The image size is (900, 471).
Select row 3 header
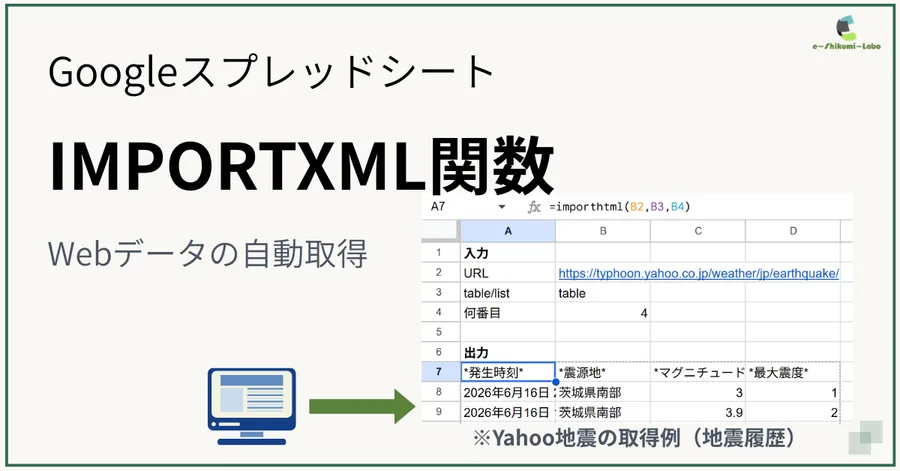(x=439, y=293)
